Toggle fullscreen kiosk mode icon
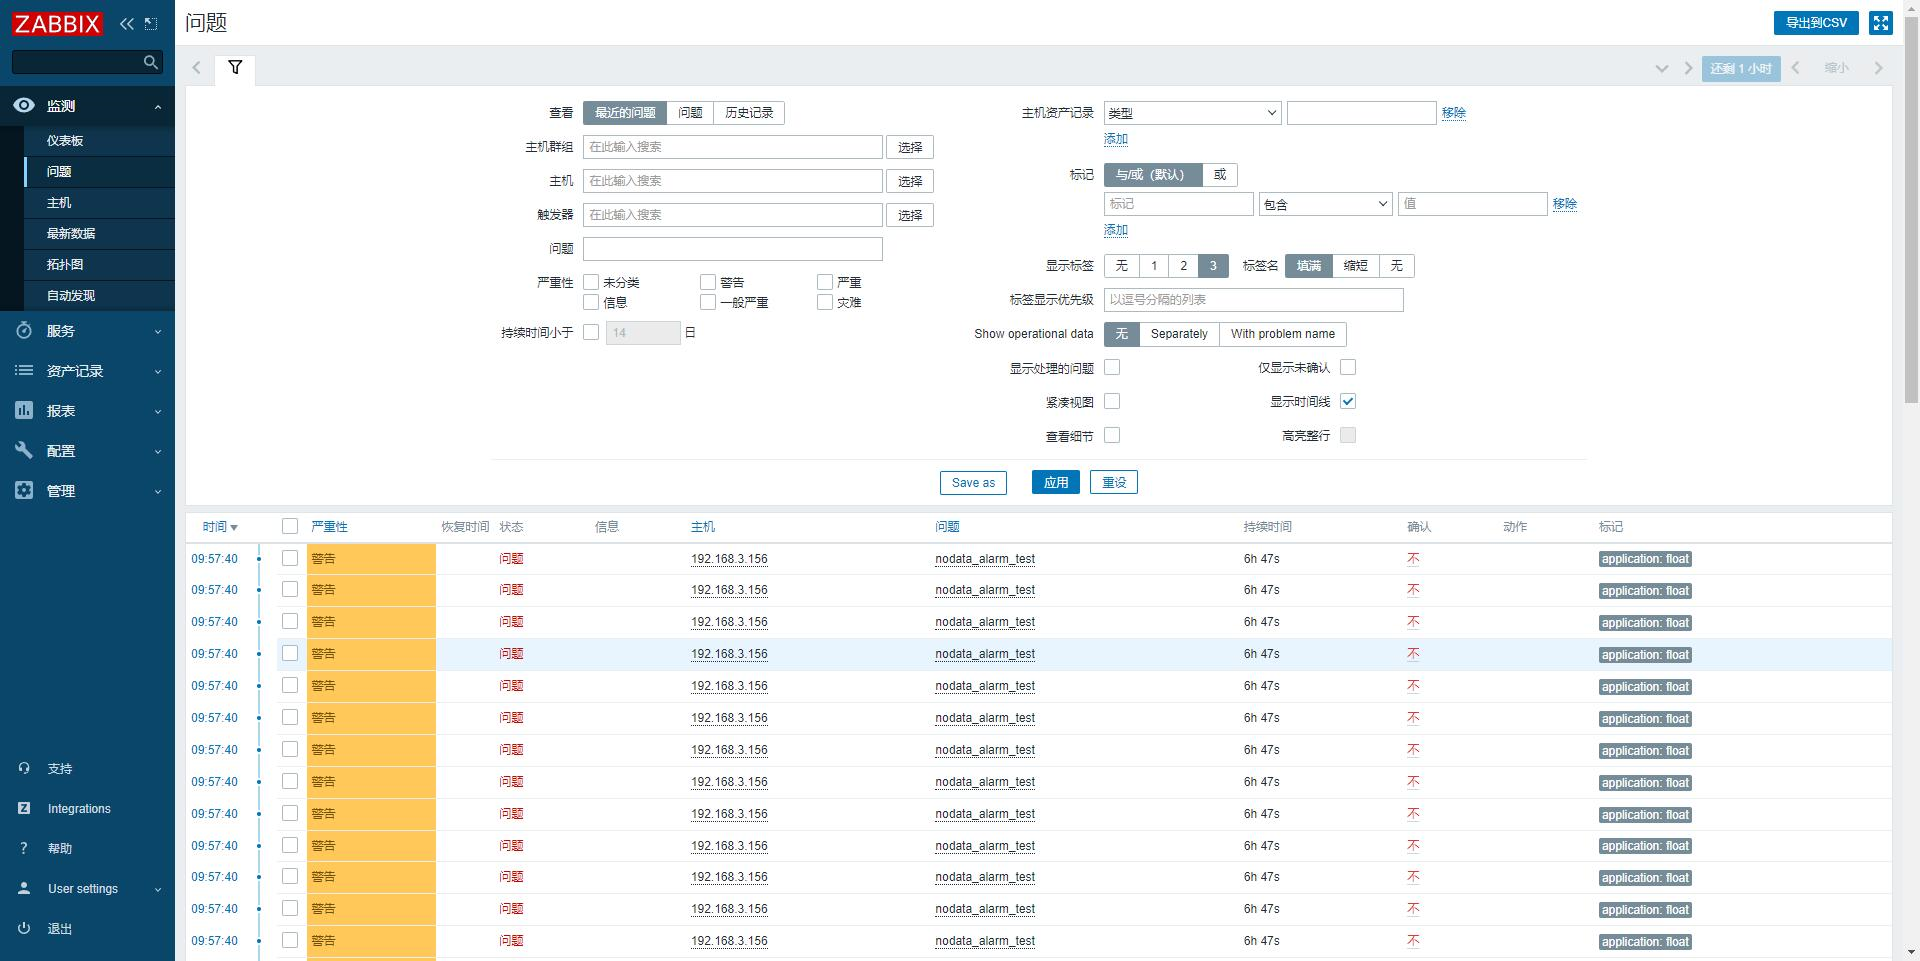1920x961 pixels. [x=1881, y=23]
